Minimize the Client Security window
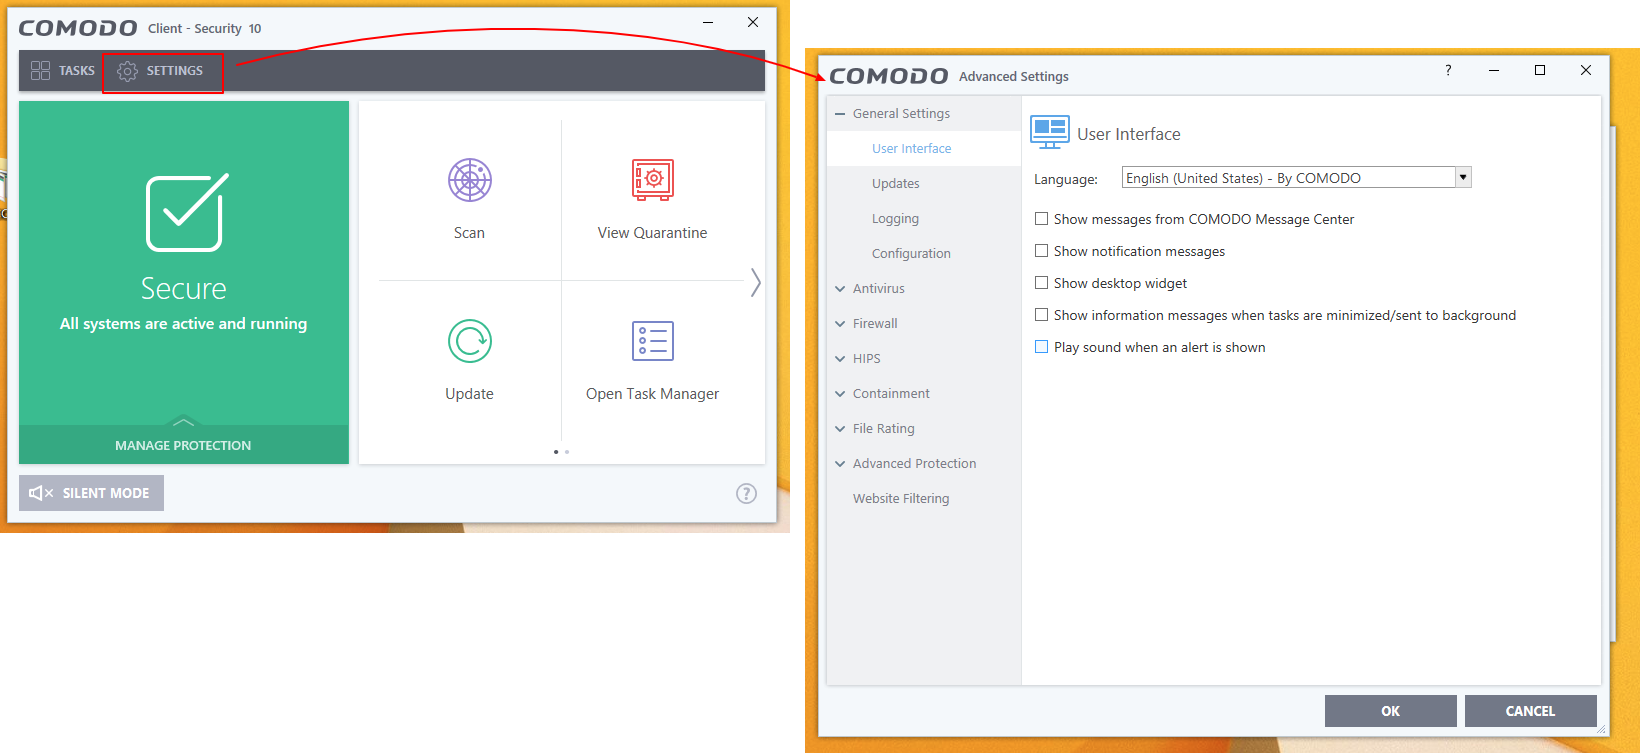 coord(708,22)
